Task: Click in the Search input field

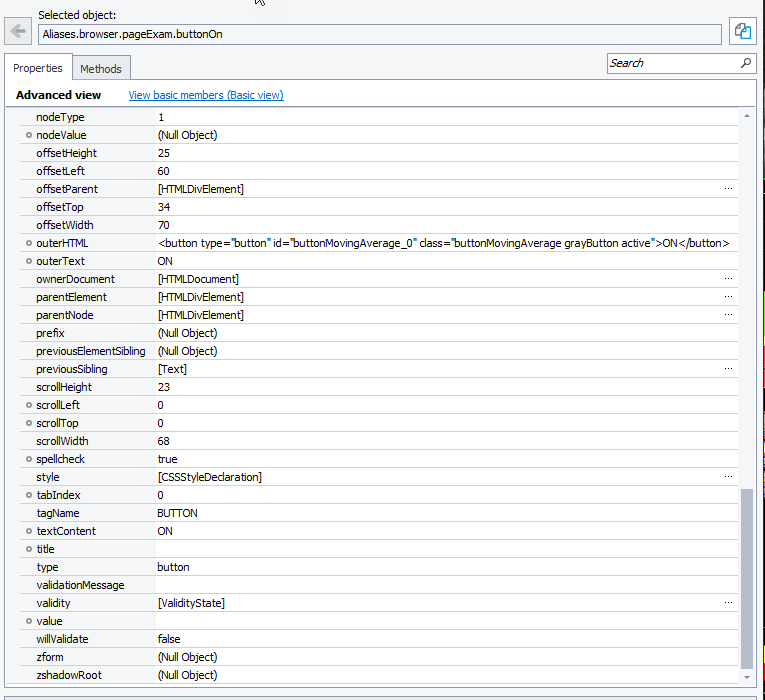Action: click(x=672, y=63)
